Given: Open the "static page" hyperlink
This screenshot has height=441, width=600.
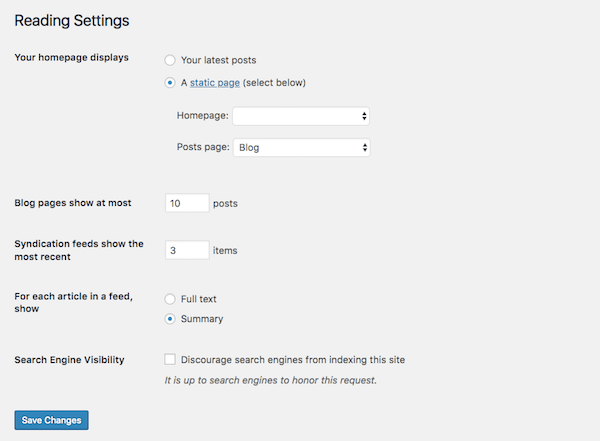Looking at the screenshot, I should [214, 83].
